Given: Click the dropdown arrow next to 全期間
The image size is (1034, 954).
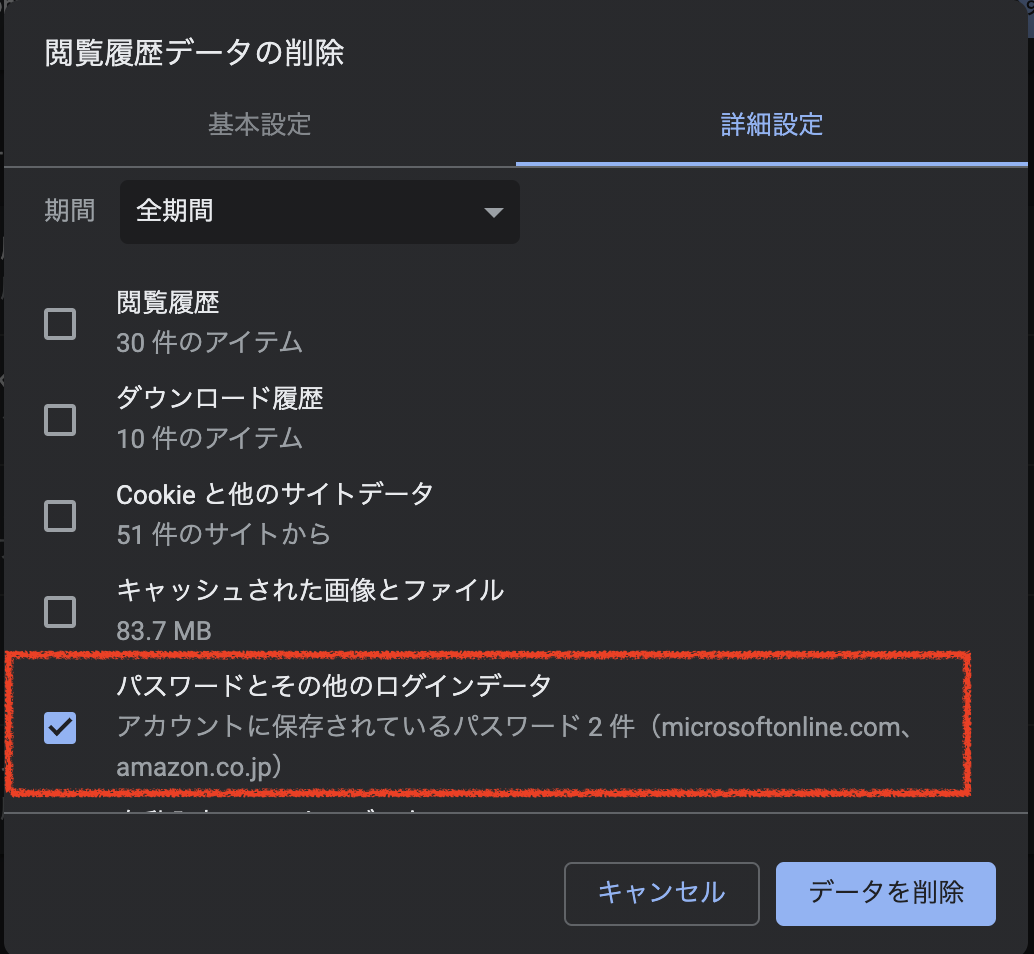Looking at the screenshot, I should pos(493,212).
